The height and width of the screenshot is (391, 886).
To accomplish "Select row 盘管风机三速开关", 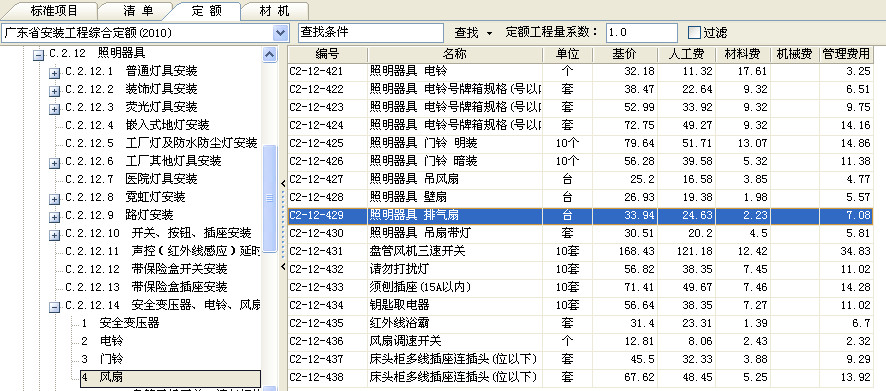I will coord(580,251).
